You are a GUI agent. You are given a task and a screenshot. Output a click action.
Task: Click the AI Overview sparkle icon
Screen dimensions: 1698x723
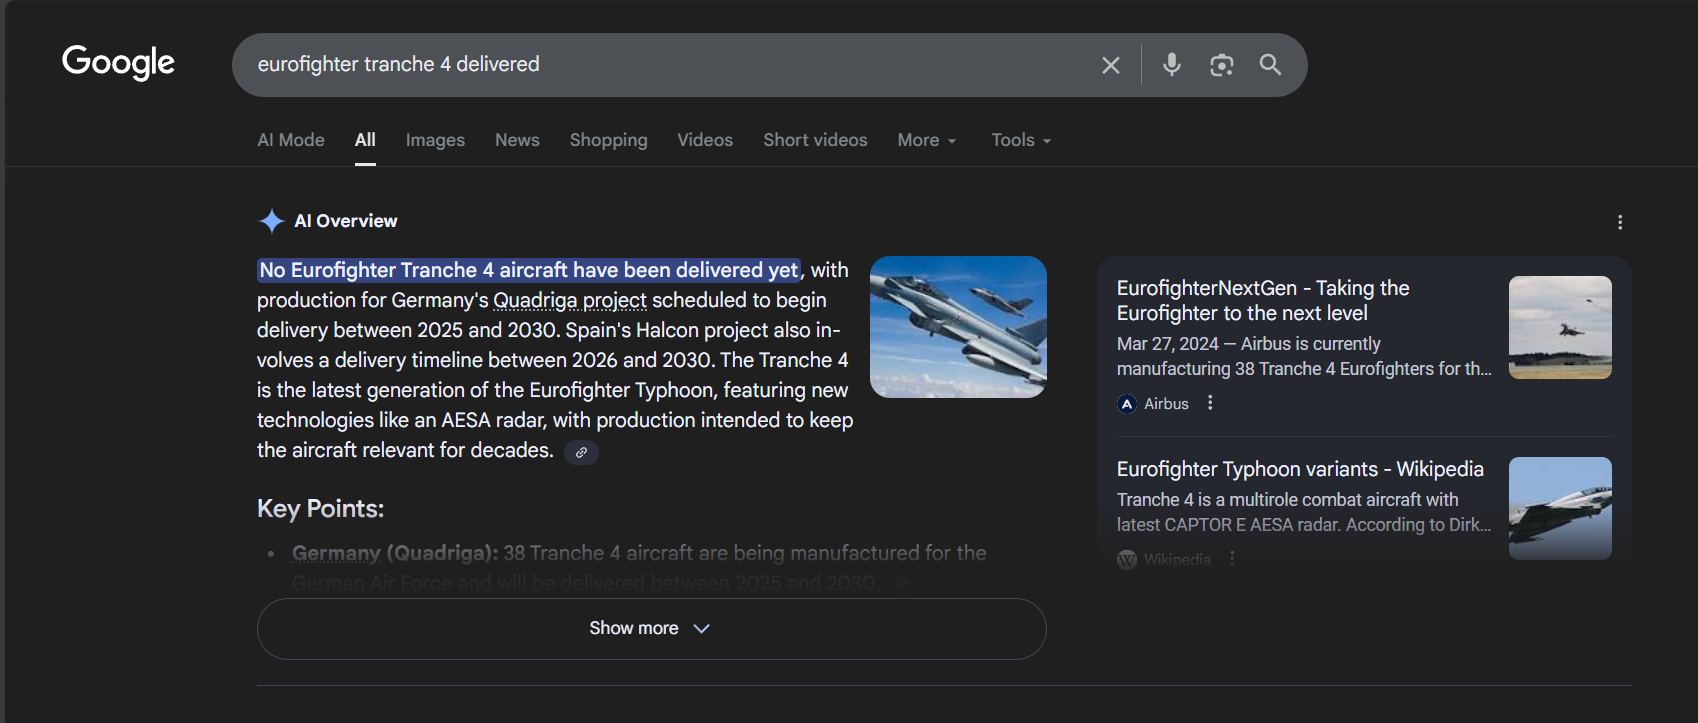click(271, 221)
